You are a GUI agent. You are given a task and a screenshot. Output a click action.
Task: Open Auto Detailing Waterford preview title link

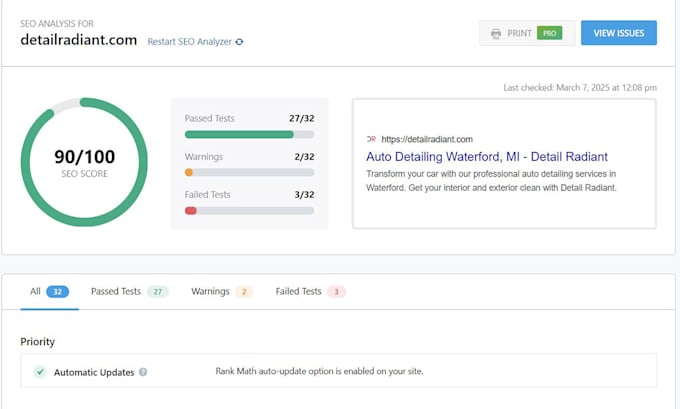click(487, 157)
